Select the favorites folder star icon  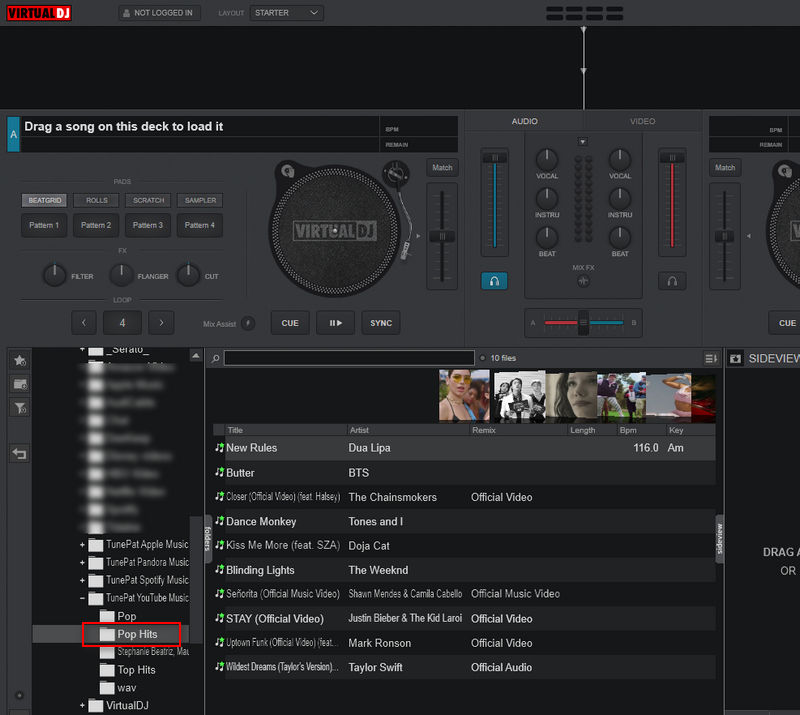(x=19, y=361)
